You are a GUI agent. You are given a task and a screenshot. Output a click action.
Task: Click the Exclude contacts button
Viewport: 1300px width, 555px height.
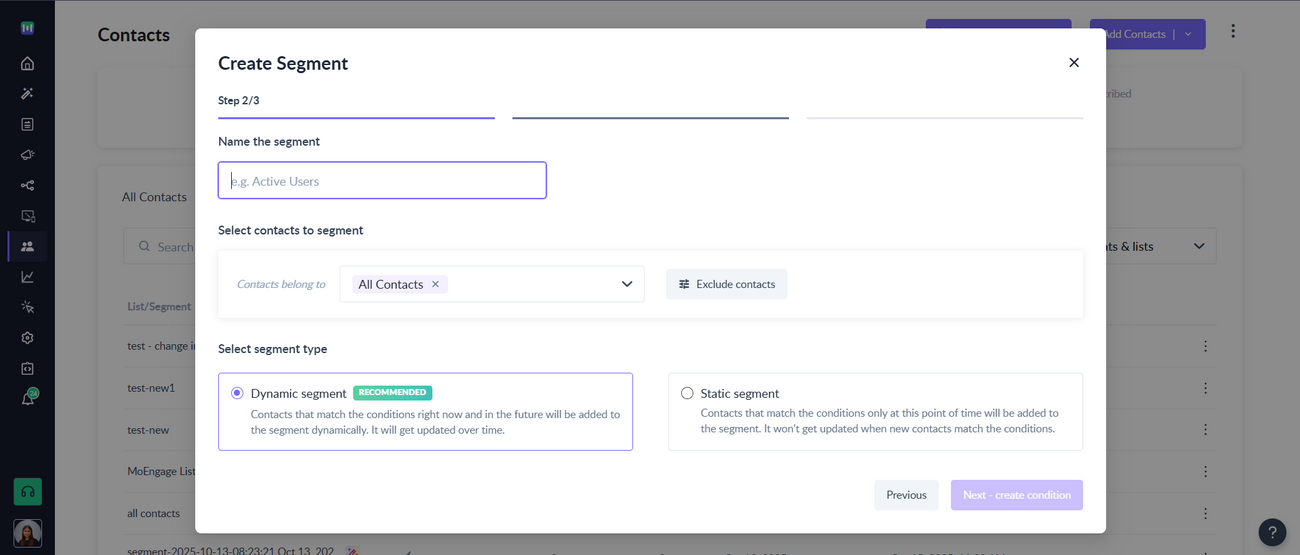(x=727, y=284)
